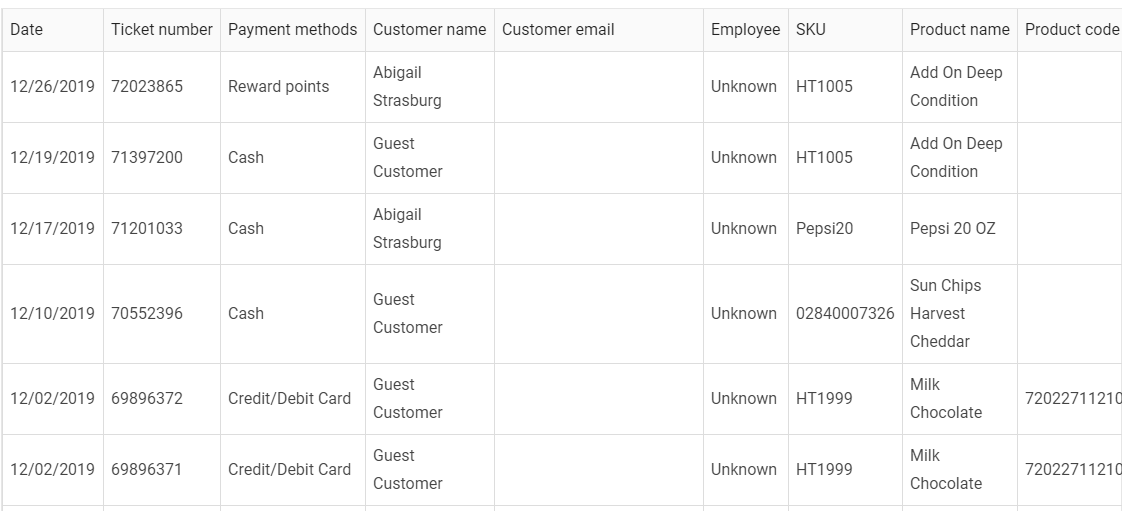Viewport: 1125px width, 511px height.
Task: Click the Product name column header
Action: (x=959, y=30)
